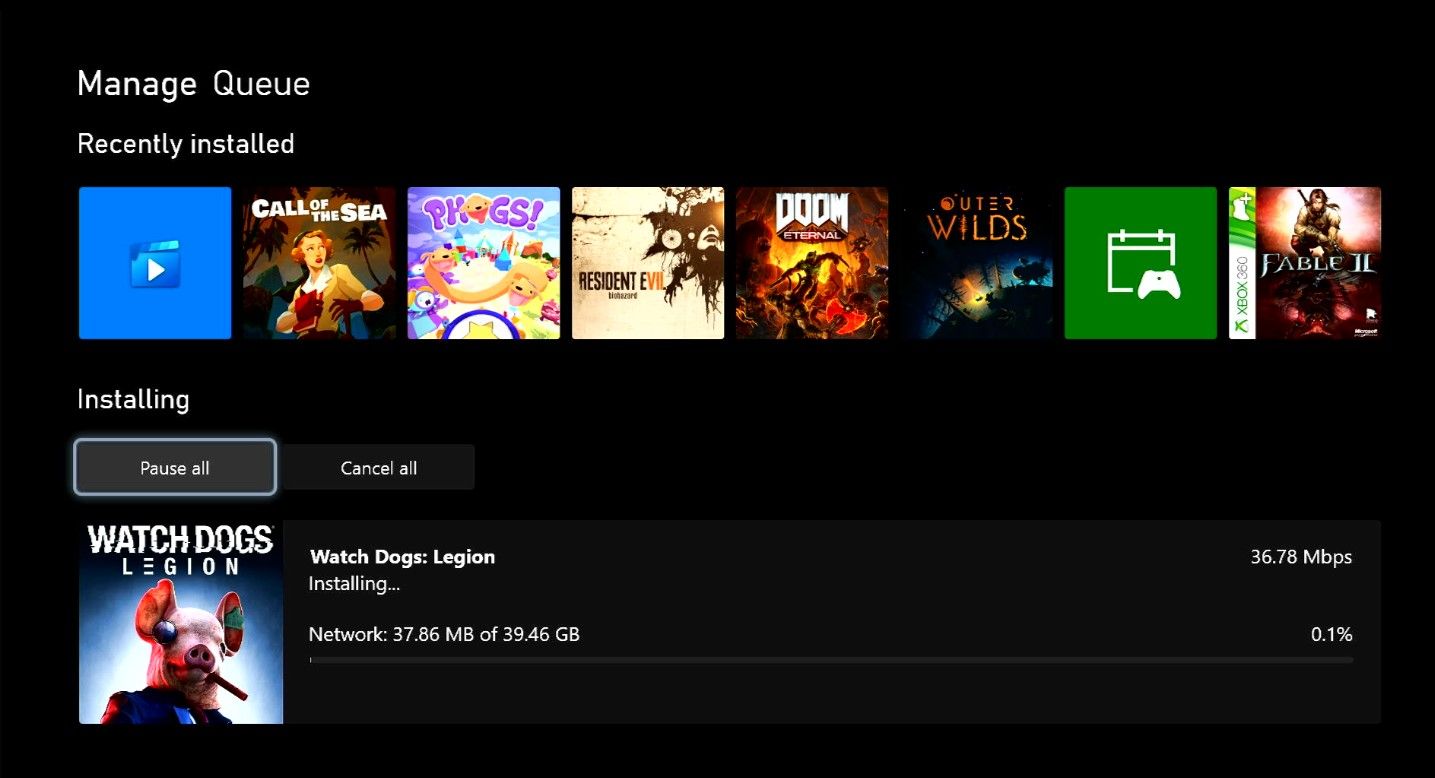Click the Installing... status text
Image resolution: width=1435 pixels, height=778 pixels.
pos(355,584)
